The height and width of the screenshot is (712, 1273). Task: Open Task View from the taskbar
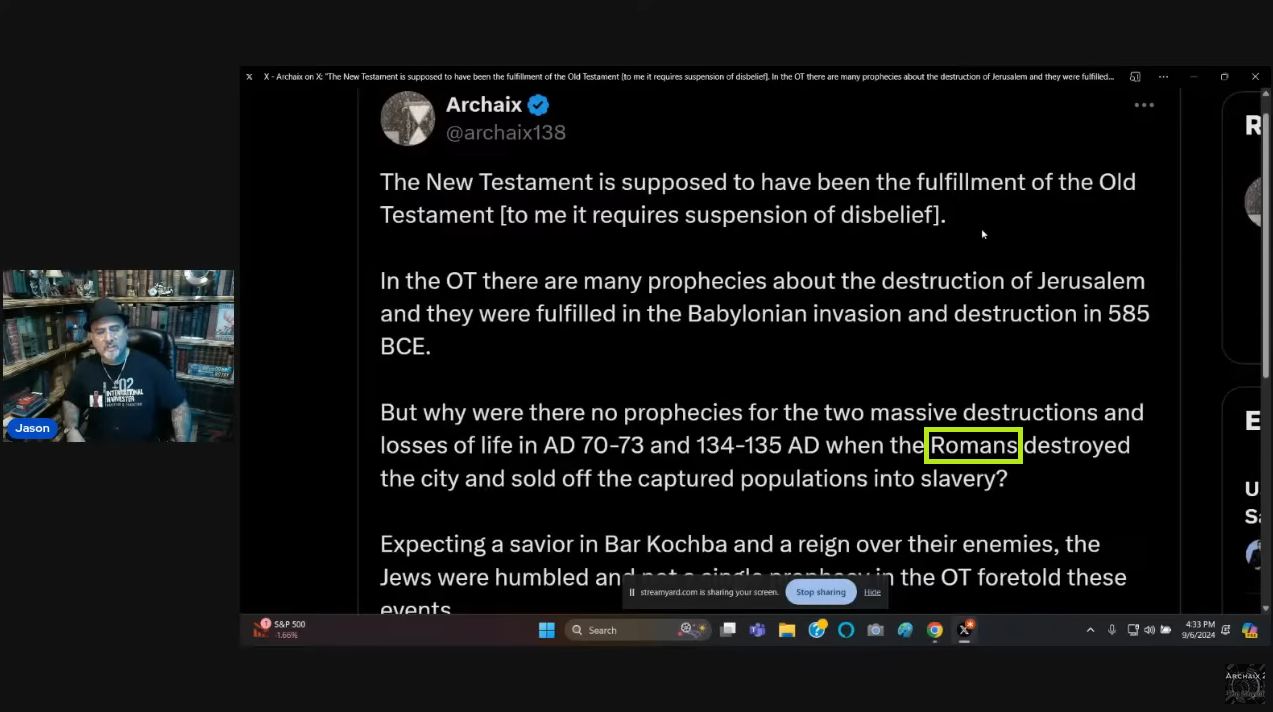tap(729, 630)
